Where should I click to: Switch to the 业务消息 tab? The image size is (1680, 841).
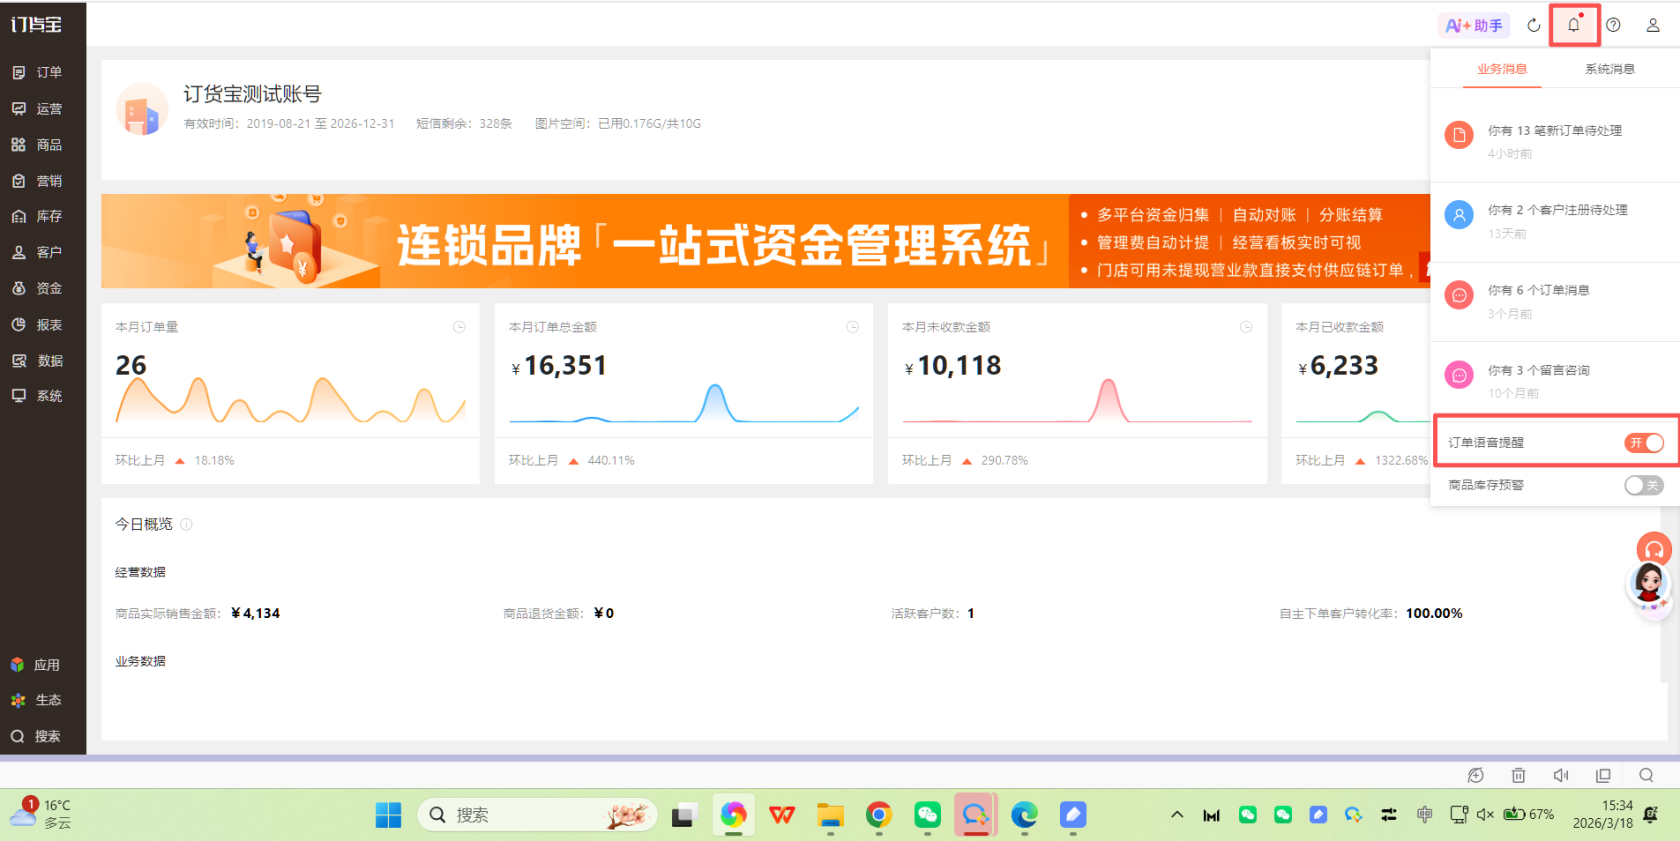point(1502,69)
